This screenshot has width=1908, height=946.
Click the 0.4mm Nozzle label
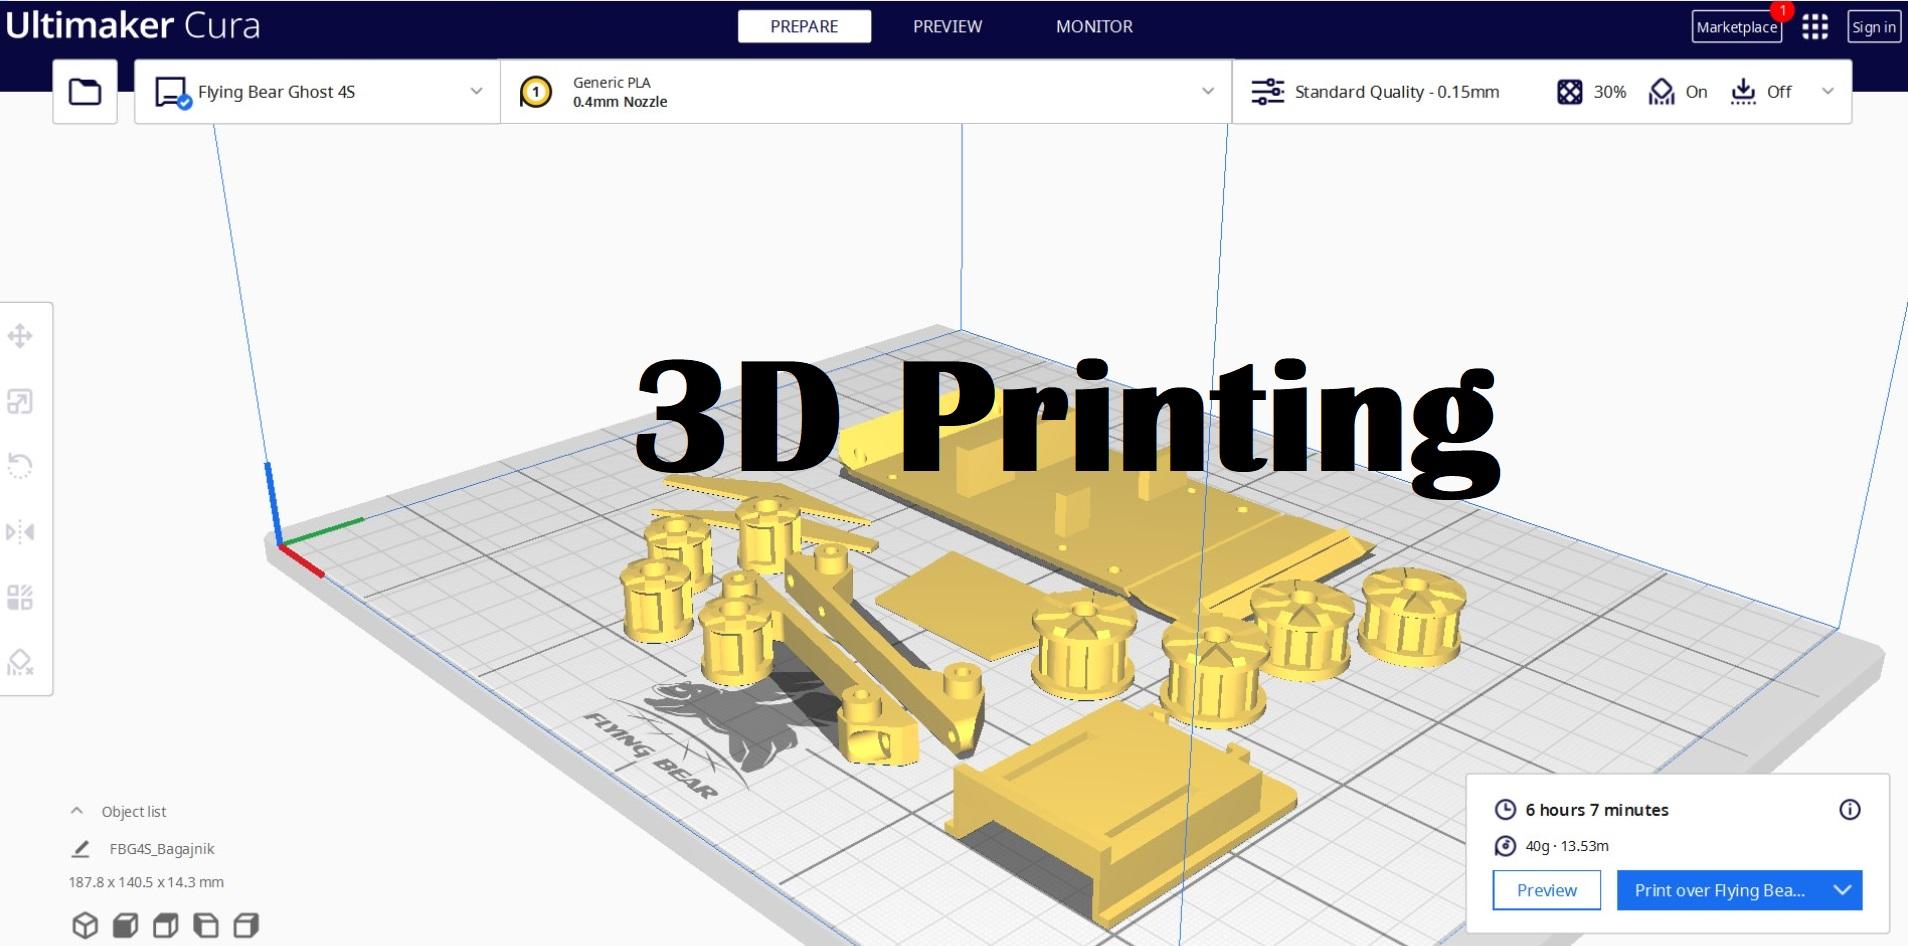pos(620,102)
